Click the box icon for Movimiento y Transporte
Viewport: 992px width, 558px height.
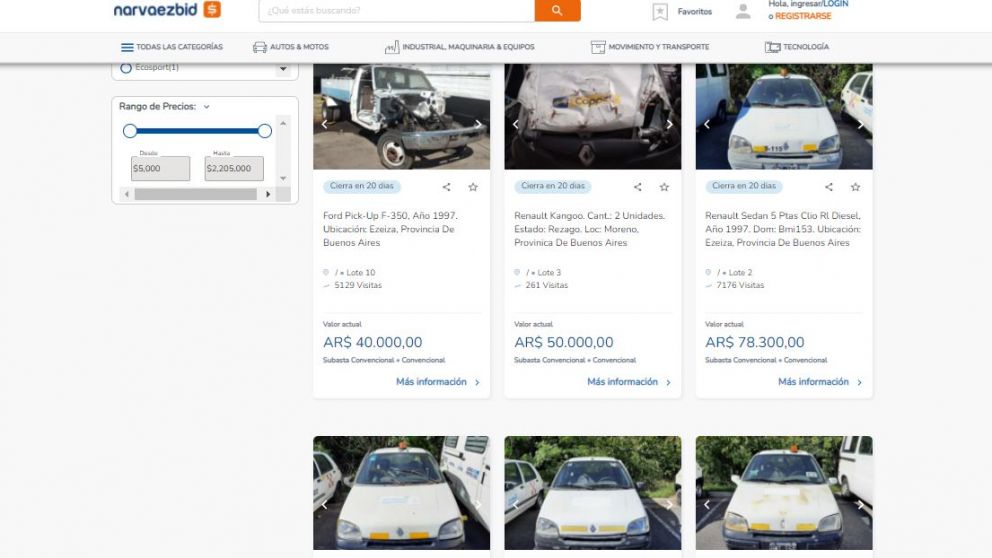[598, 47]
